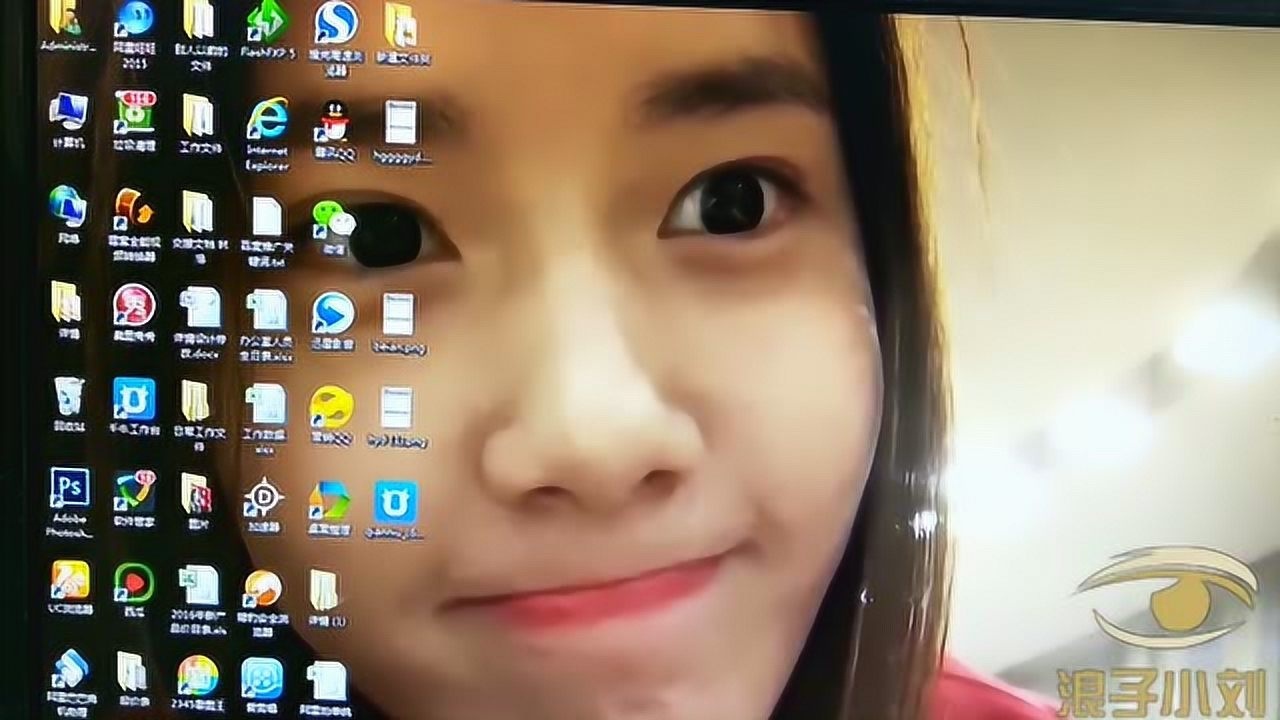The height and width of the screenshot is (720, 1280).
Task: Open the text file right of QQ icon
Action: 401,124
